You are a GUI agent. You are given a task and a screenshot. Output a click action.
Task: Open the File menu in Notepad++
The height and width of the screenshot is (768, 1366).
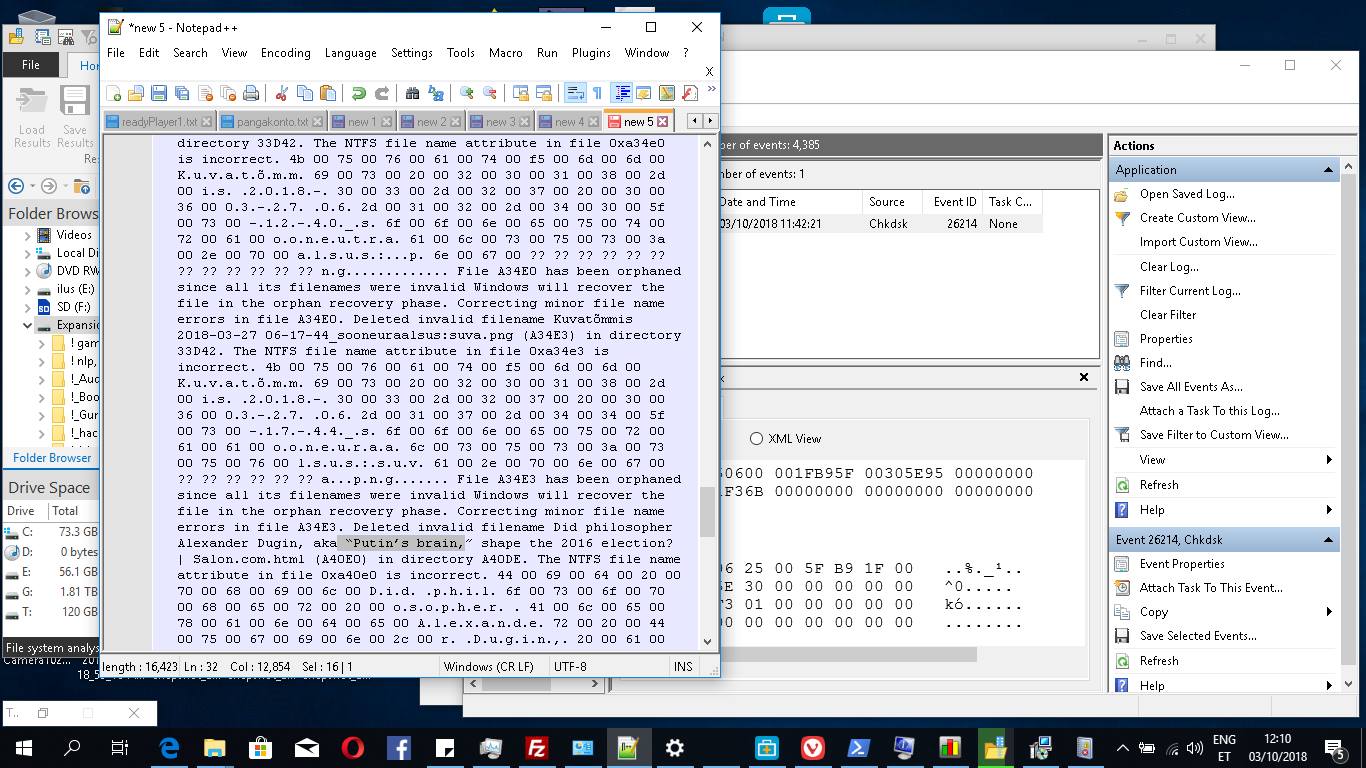coord(116,53)
